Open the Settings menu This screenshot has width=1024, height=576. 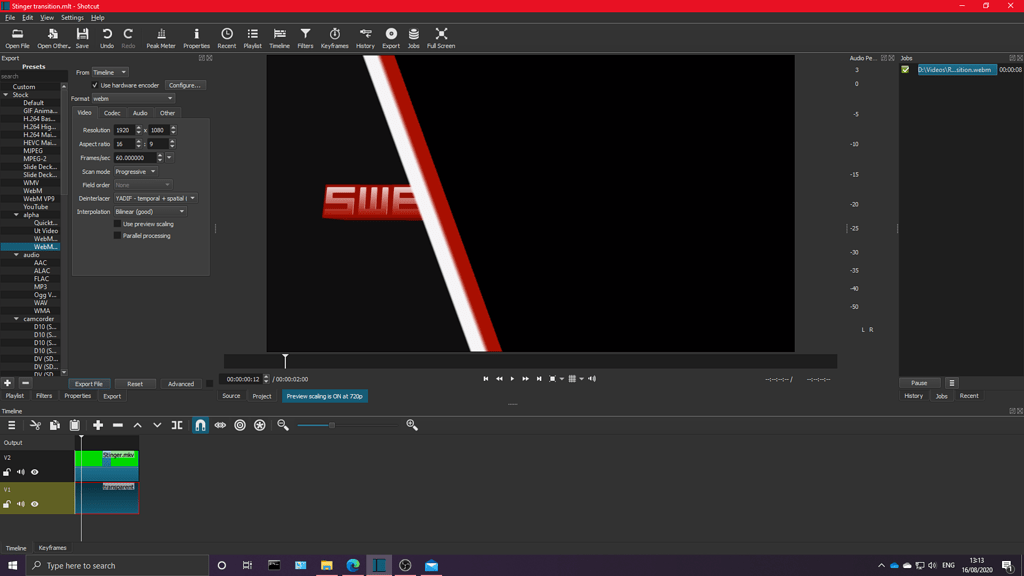(72, 18)
